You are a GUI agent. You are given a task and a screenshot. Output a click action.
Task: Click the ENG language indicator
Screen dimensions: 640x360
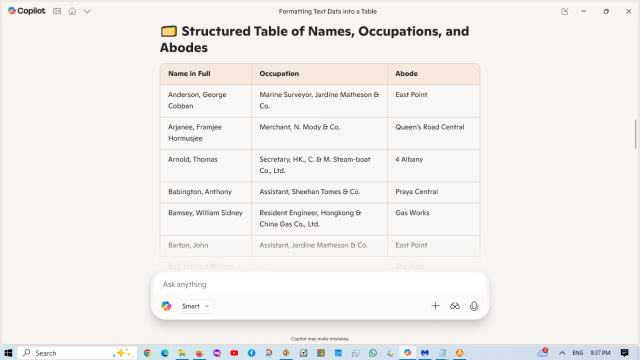(x=578, y=353)
